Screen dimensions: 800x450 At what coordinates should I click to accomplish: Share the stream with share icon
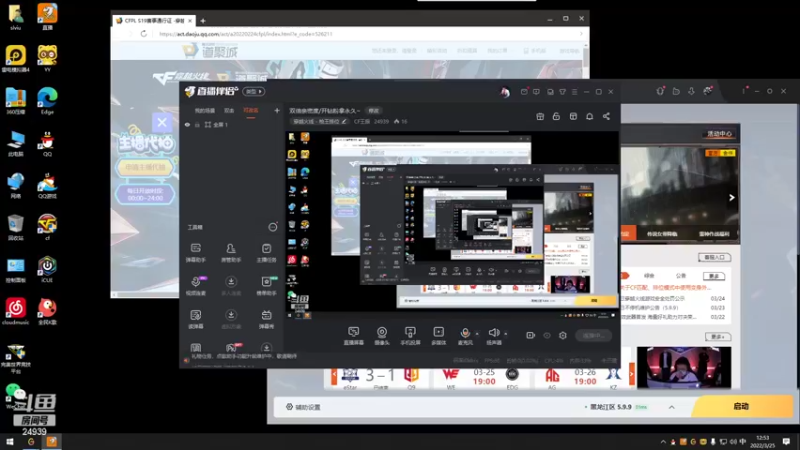click(606, 116)
